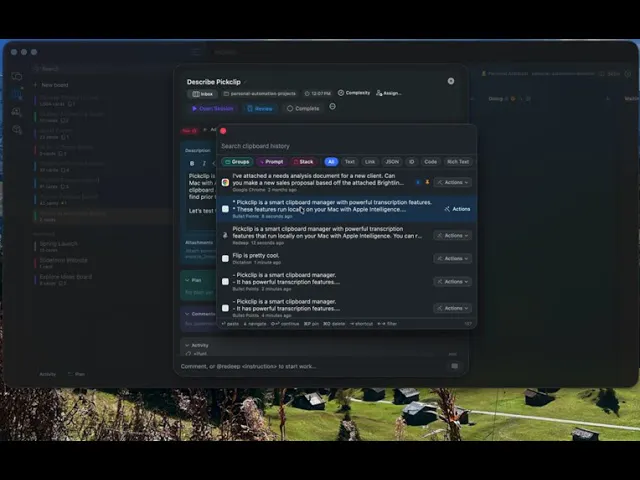This screenshot has width=640, height=480.
Task: Click icon of Bullet Points clip '4 minutes ago'
Action: [225, 308]
